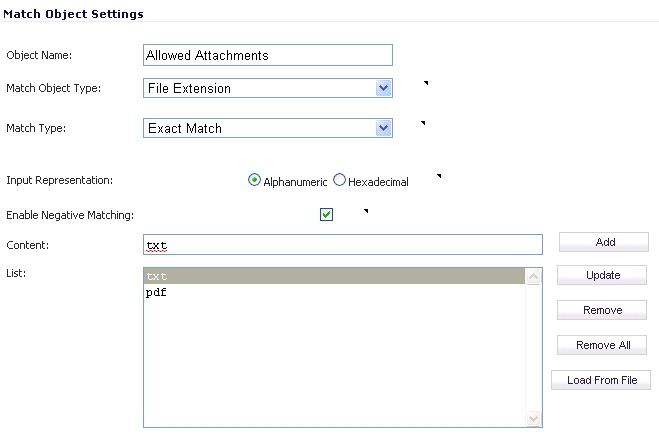Select the pdf entry in the list

click(334, 292)
